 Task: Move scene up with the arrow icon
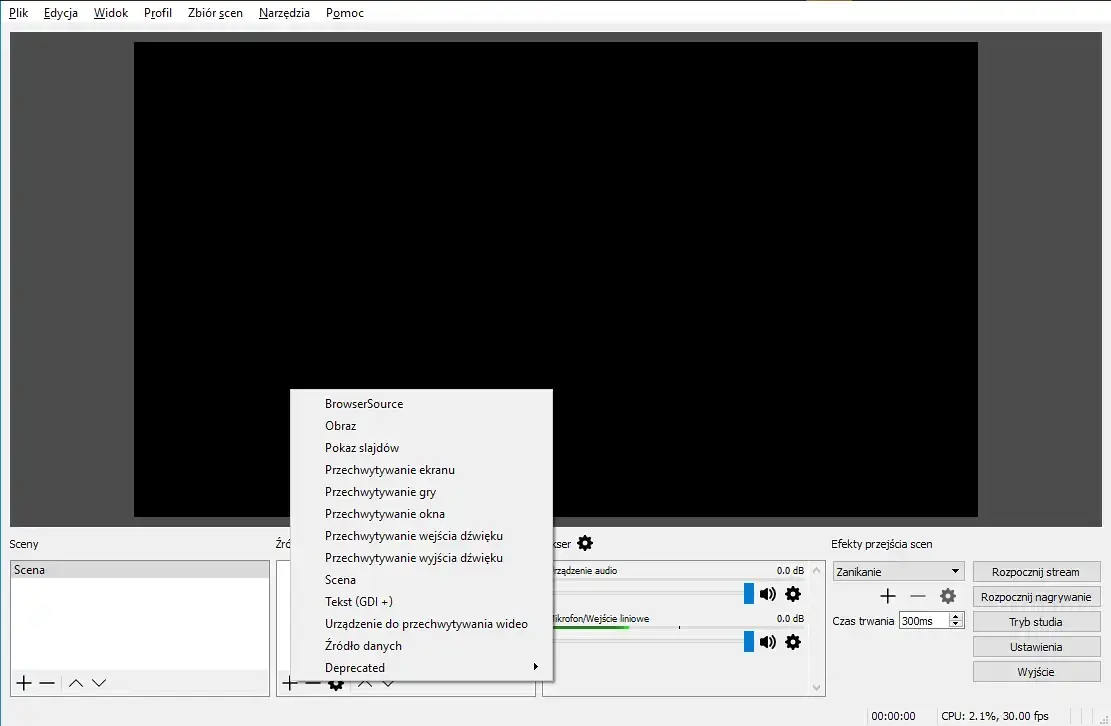(x=75, y=683)
